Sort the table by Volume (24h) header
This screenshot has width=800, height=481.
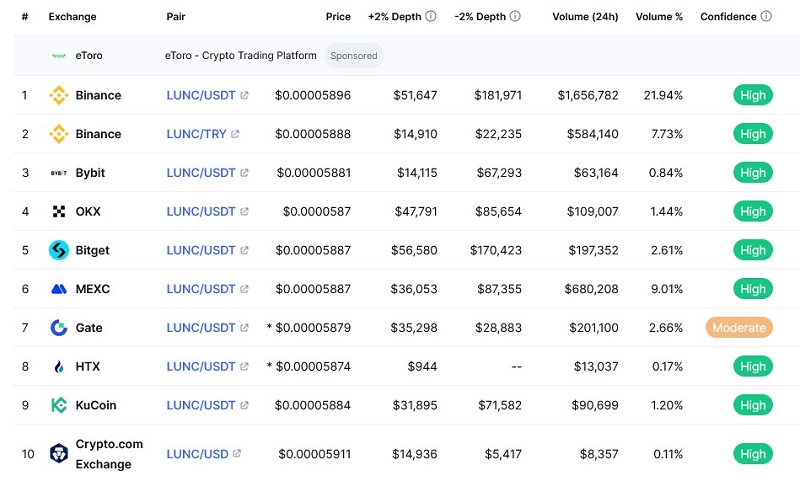tap(585, 17)
